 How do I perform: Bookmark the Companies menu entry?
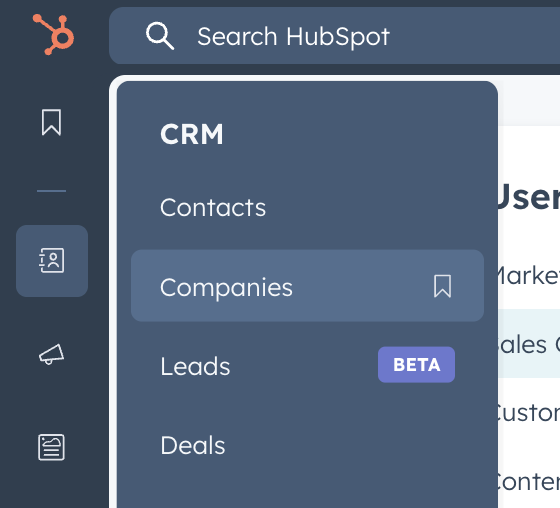pyautogui.click(x=442, y=286)
